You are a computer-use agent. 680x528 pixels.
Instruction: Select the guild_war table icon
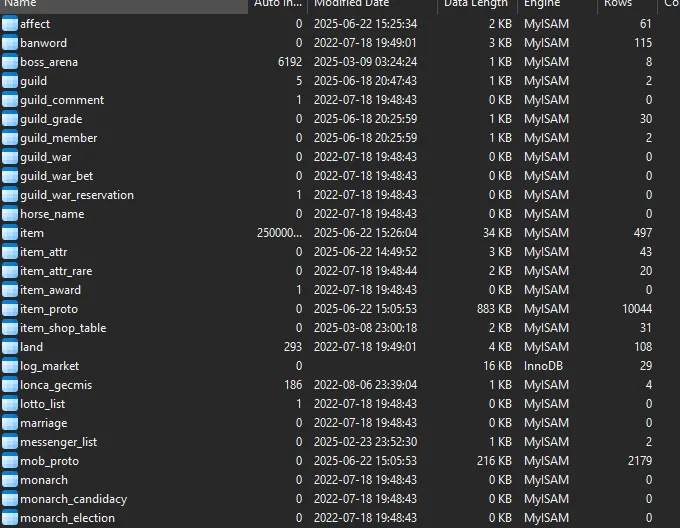click(x=10, y=157)
